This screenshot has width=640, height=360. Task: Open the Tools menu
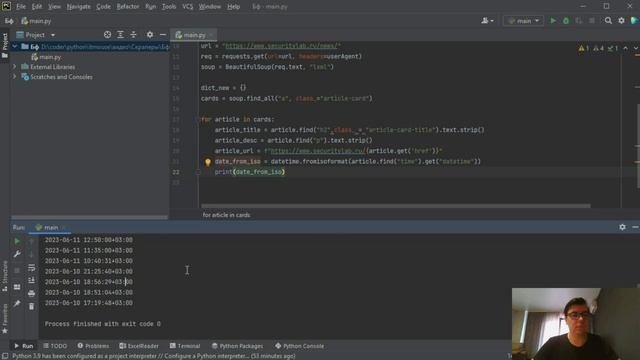(x=169, y=7)
